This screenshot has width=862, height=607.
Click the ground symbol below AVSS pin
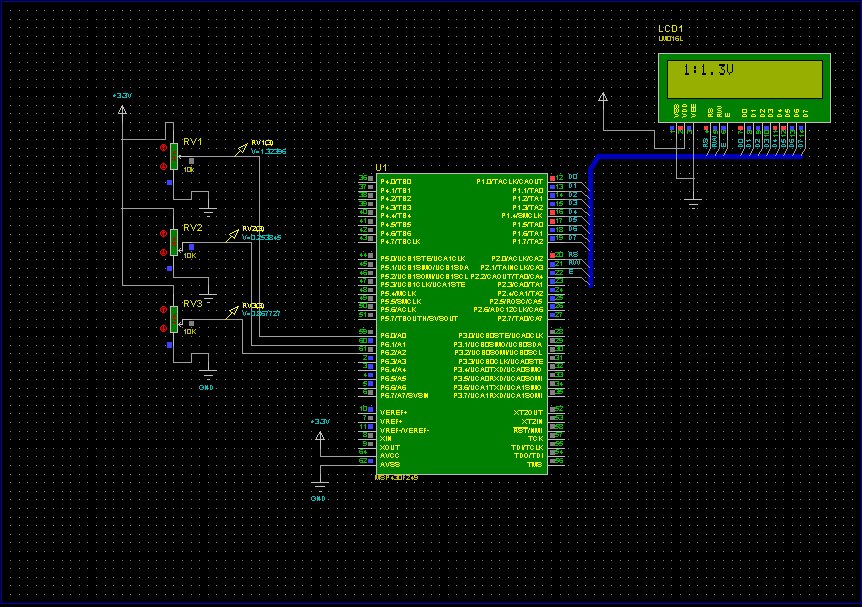point(320,486)
